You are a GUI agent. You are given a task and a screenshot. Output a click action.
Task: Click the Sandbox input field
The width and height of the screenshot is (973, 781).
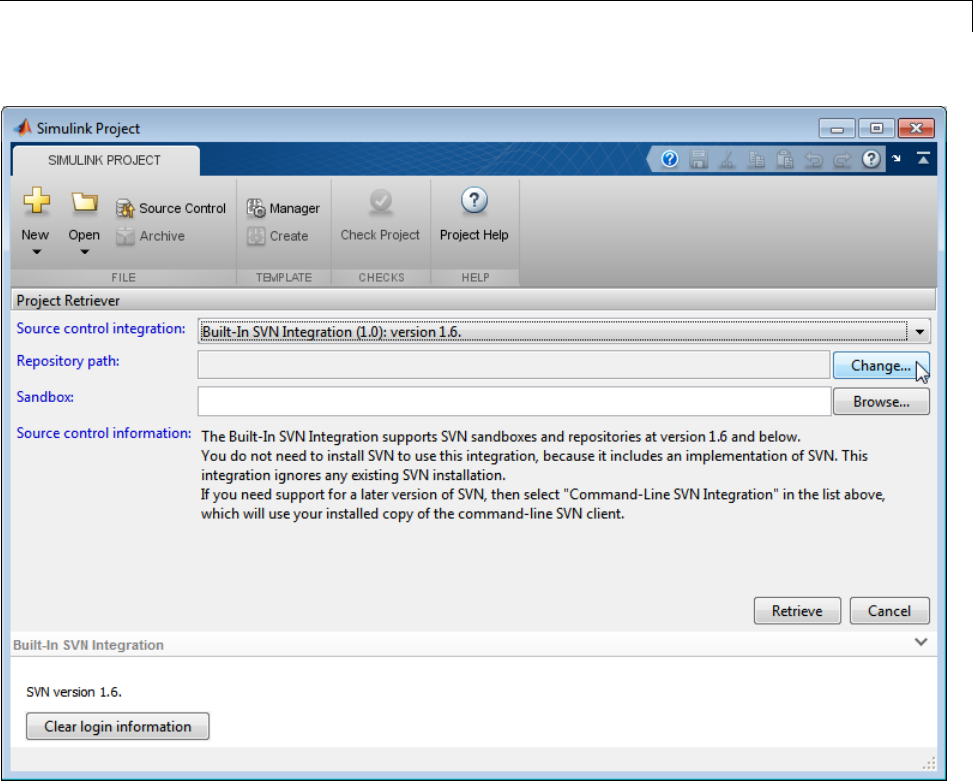[514, 401]
